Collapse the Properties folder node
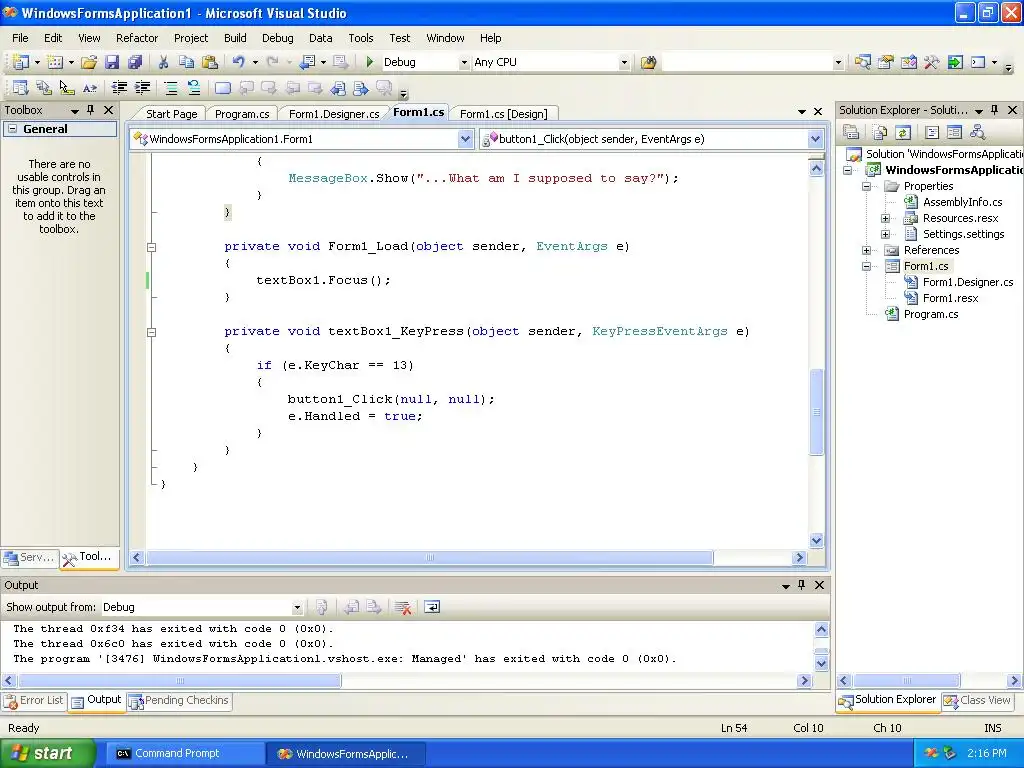 [x=867, y=186]
